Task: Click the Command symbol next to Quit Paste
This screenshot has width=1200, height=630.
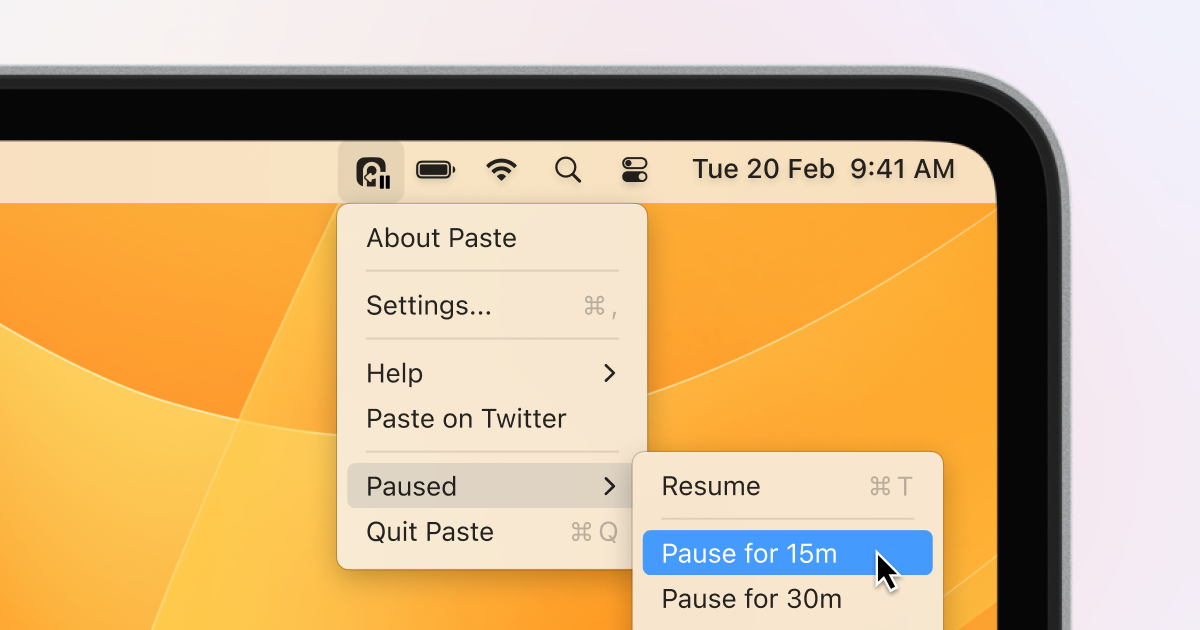Action: pyautogui.click(x=581, y=532)
